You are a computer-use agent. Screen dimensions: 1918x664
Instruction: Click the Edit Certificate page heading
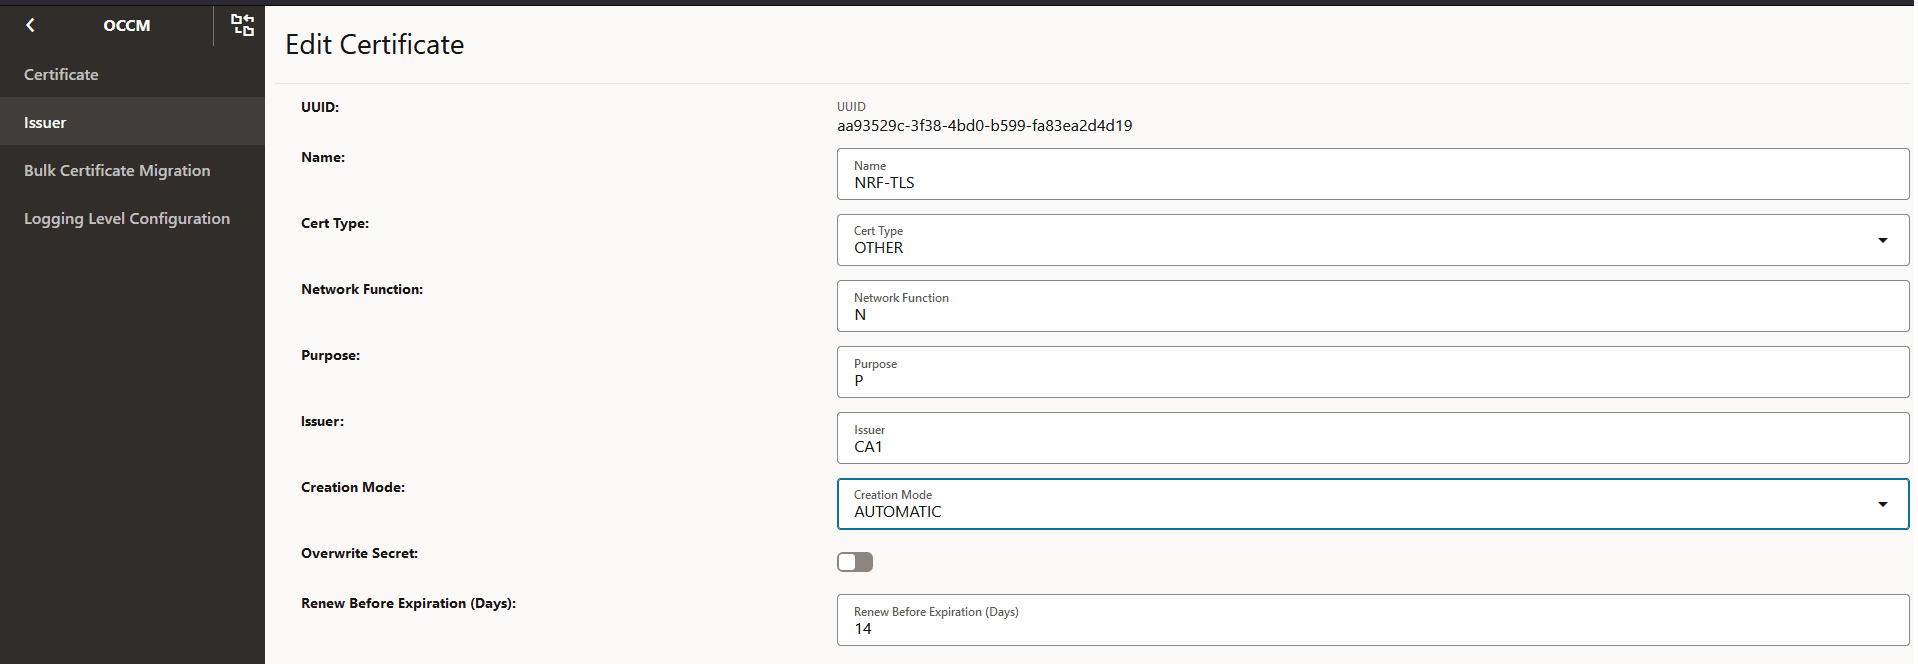374,44
